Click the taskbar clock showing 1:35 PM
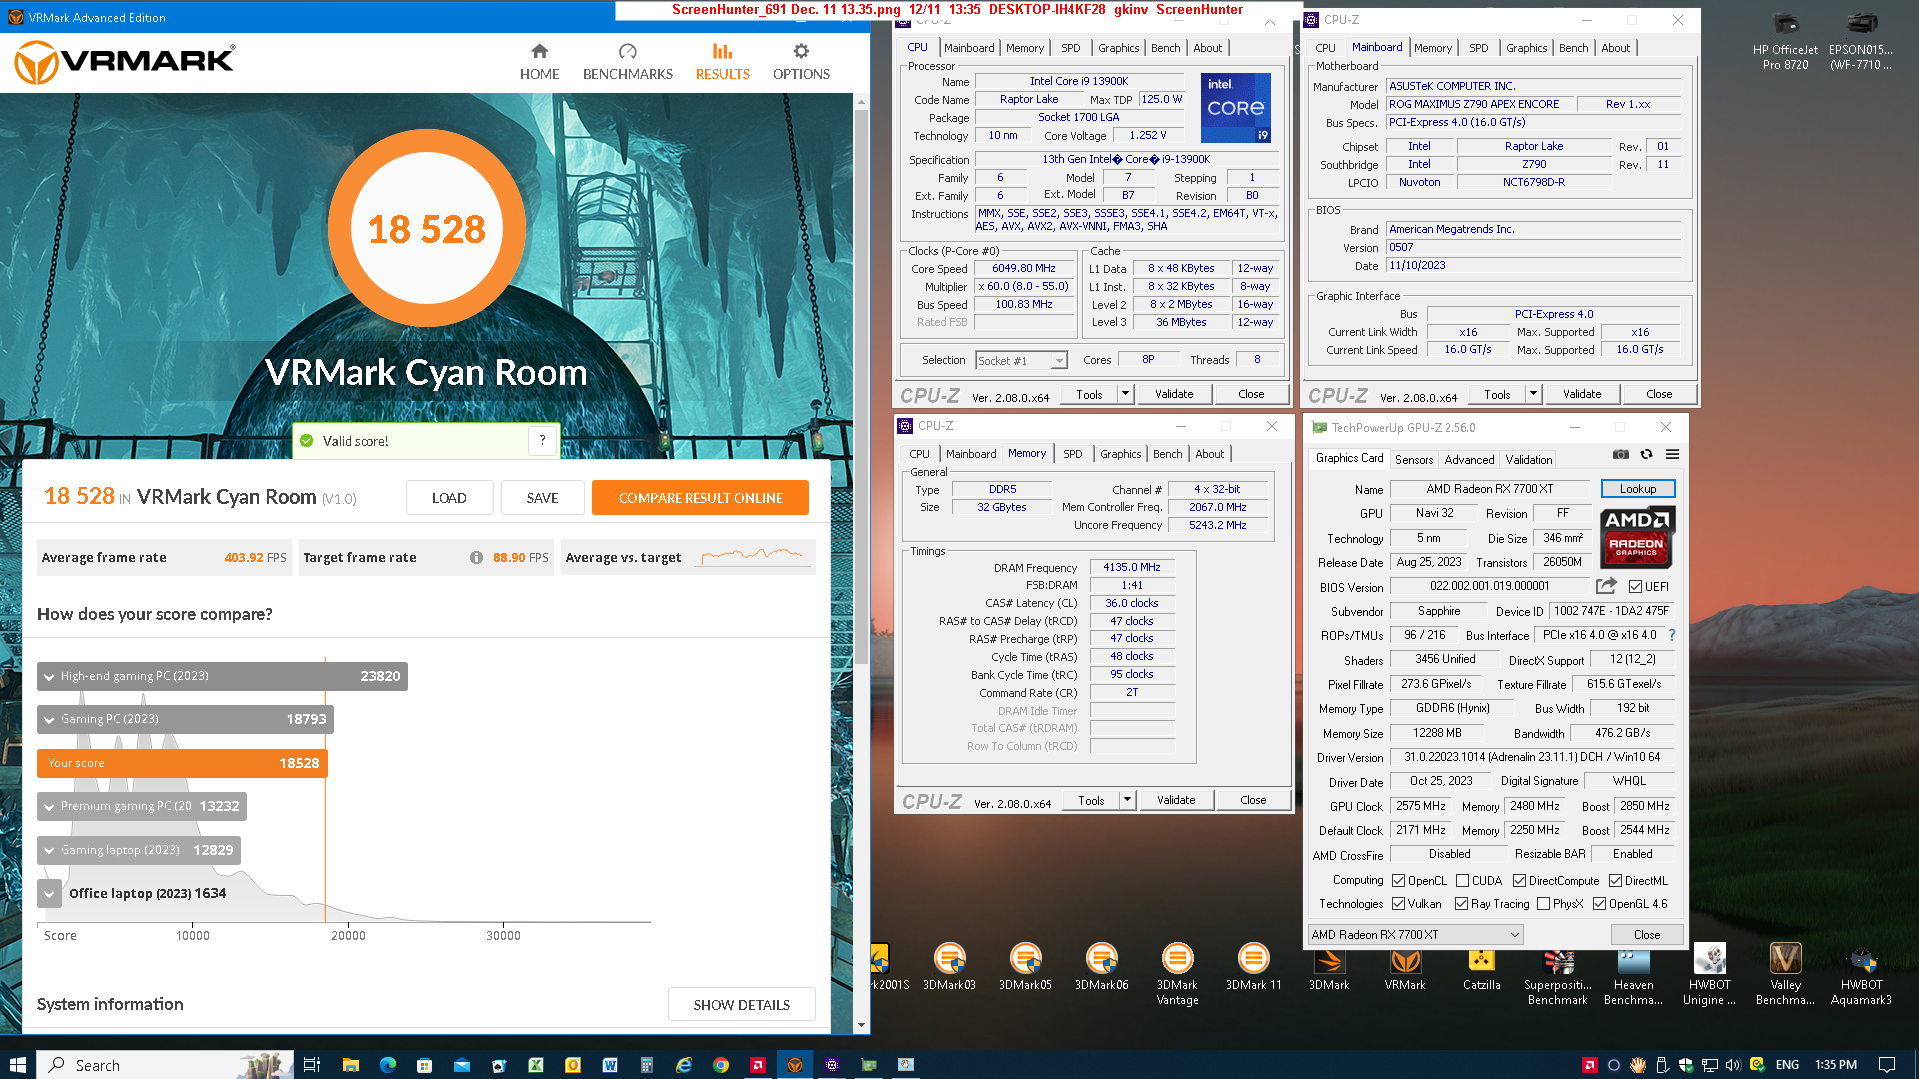Screen dimensions: 1919x1079 [1835, 1064]
